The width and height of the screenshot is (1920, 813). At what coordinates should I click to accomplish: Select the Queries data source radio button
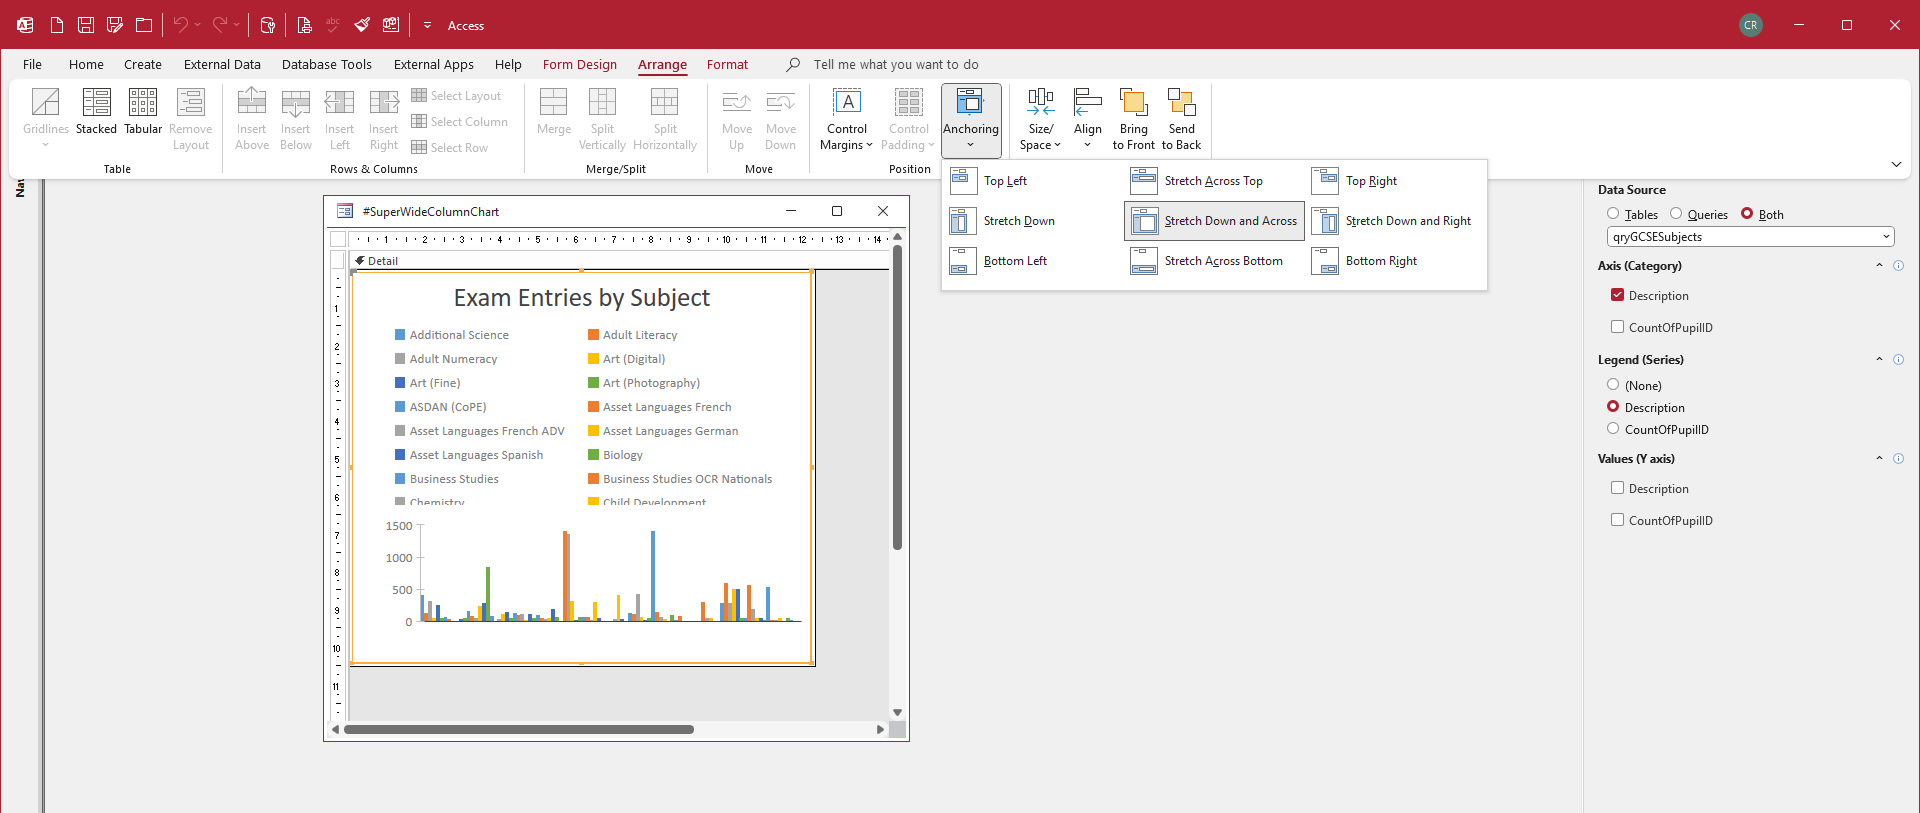pyautogui.click(x=1676, y=214)
